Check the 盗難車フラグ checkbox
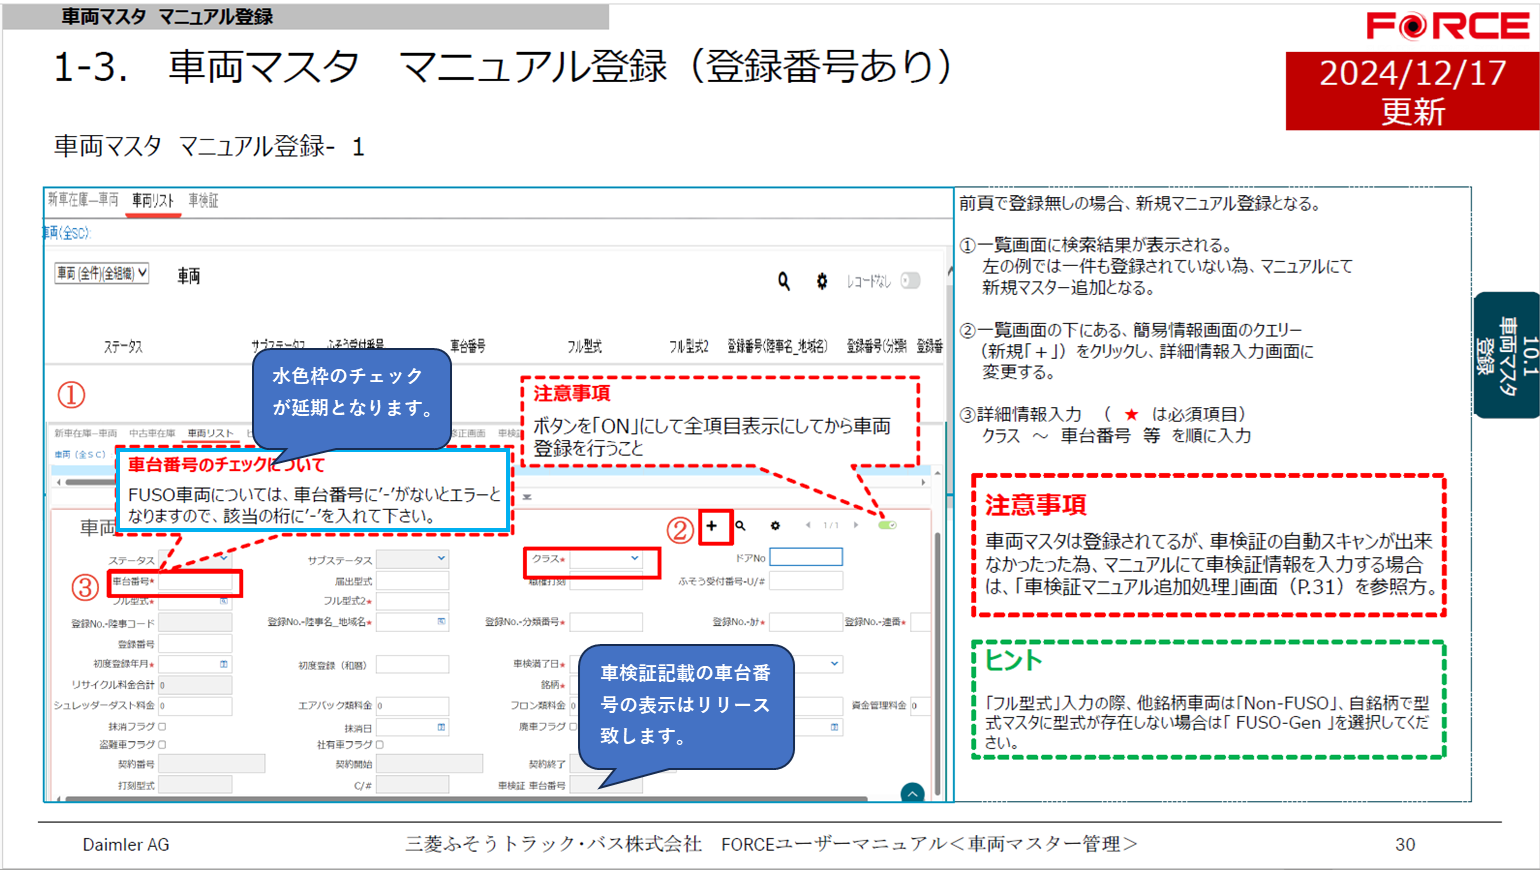Viewport: 1540px width, 870px height. [162, 745]
